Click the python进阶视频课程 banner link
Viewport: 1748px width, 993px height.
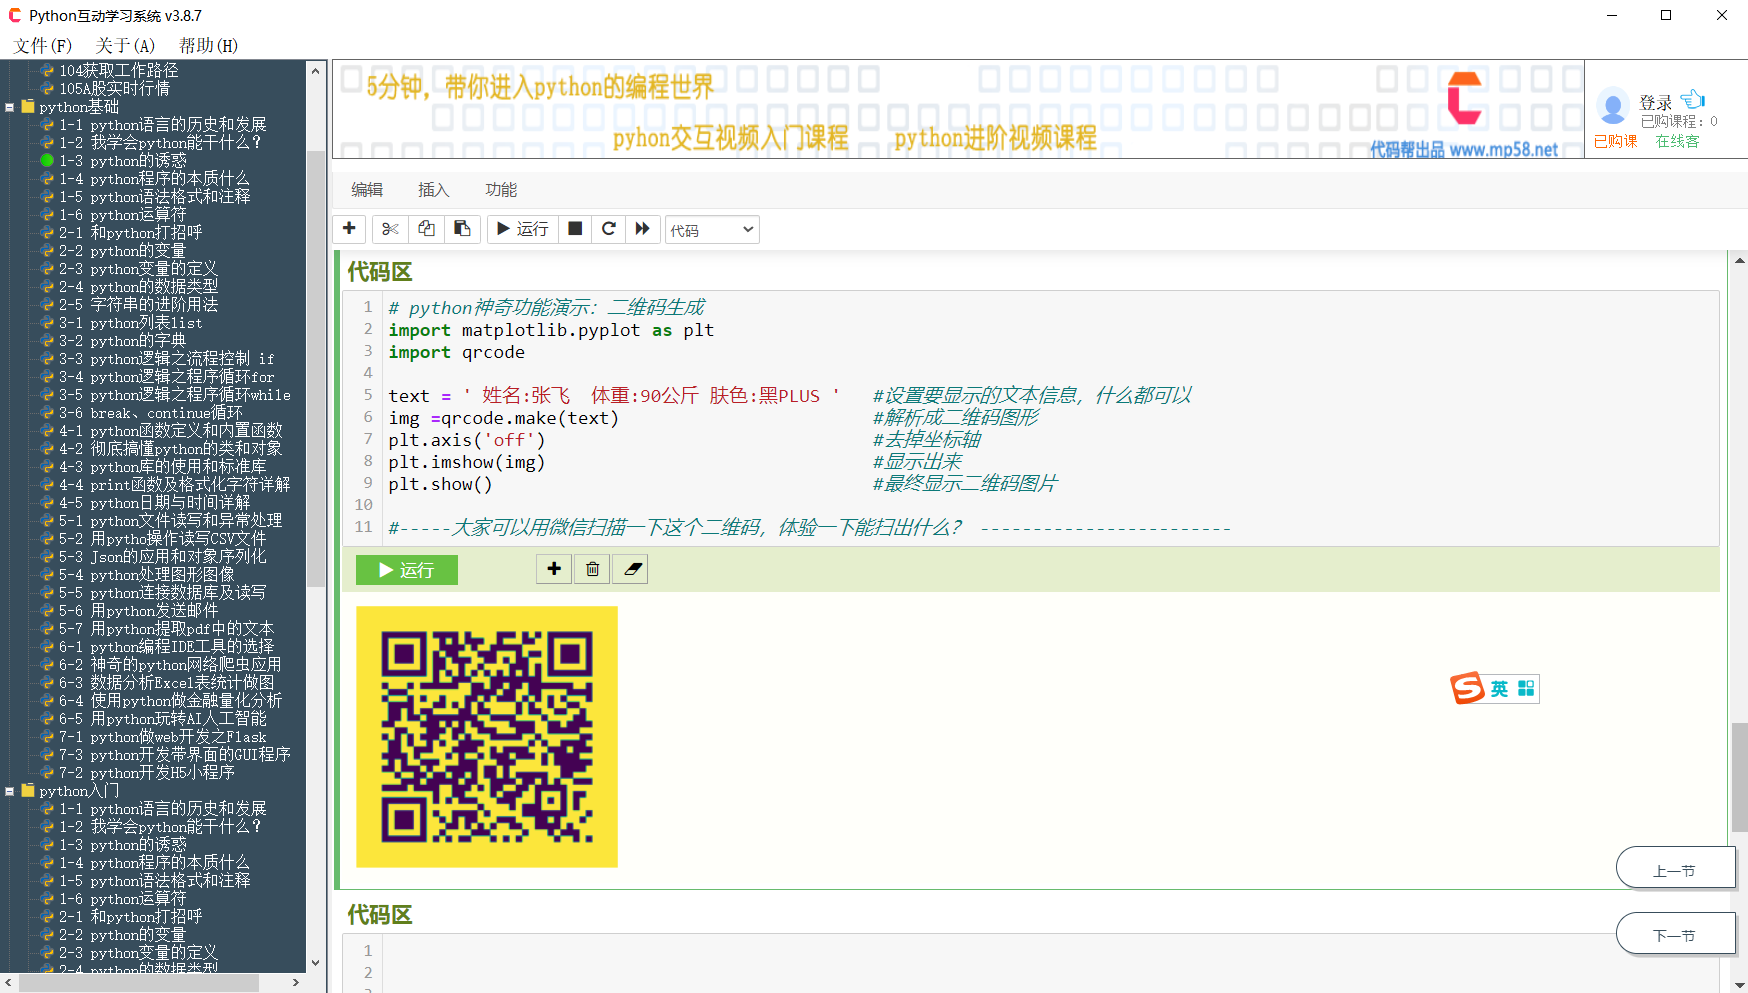click(995, 137)
